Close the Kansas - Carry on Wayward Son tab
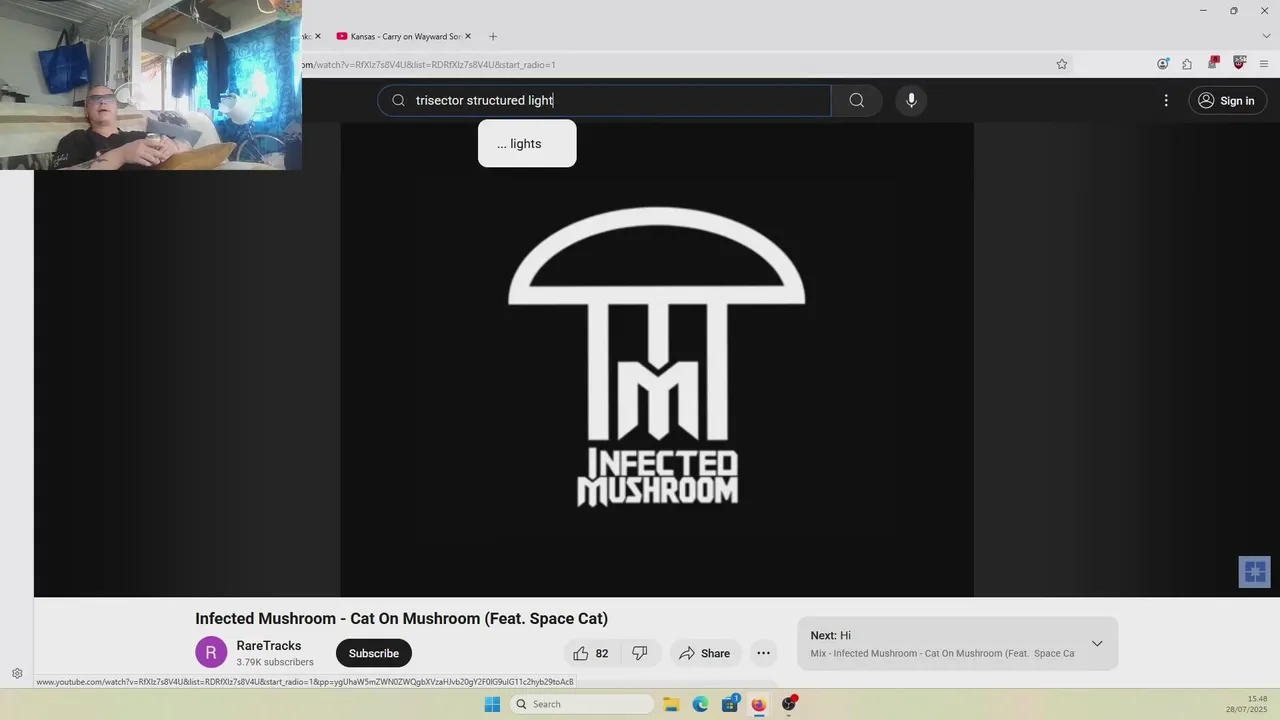The image size is (1280, 720). [467, 36]
